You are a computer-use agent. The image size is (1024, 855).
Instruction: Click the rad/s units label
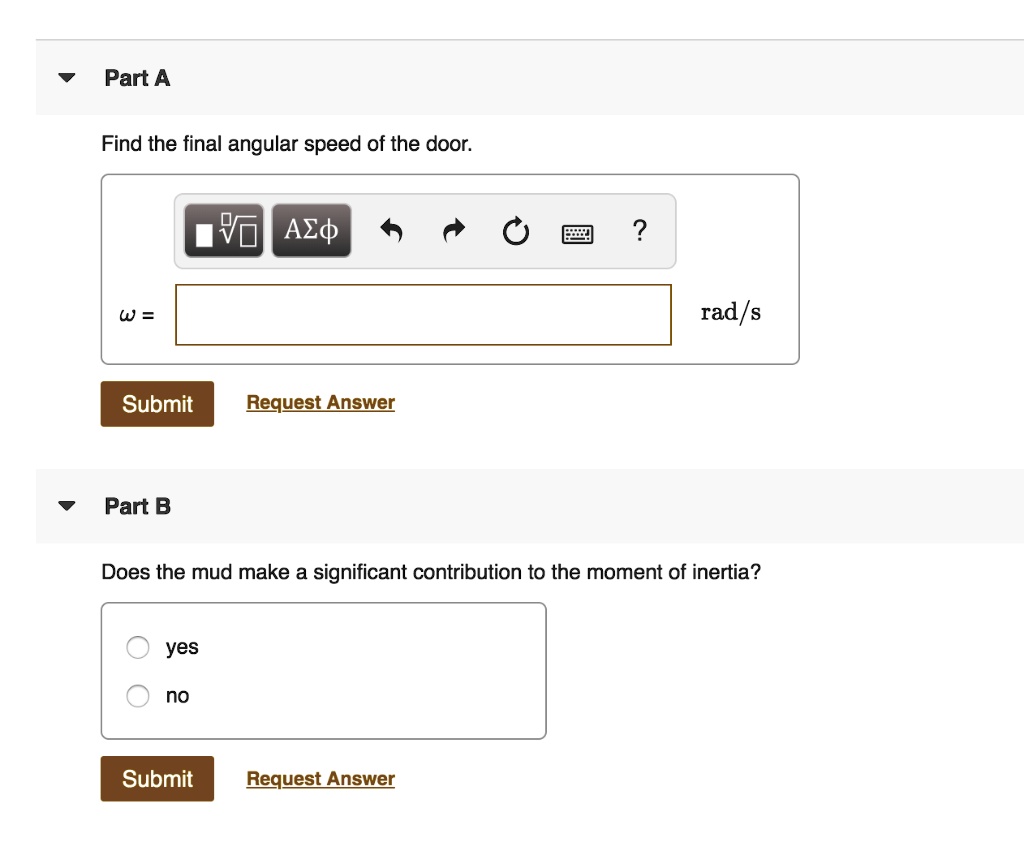tap(730, 312)
